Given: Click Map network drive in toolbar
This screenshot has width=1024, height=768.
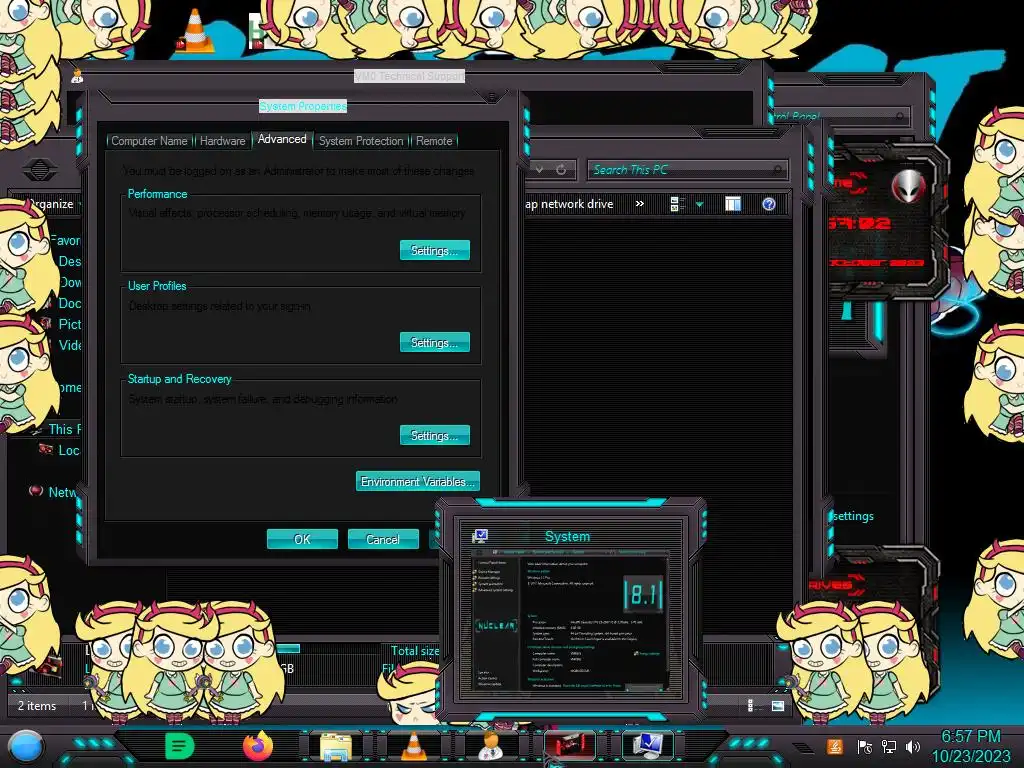Looking at the screenshot, I should (x=569, y=204).
